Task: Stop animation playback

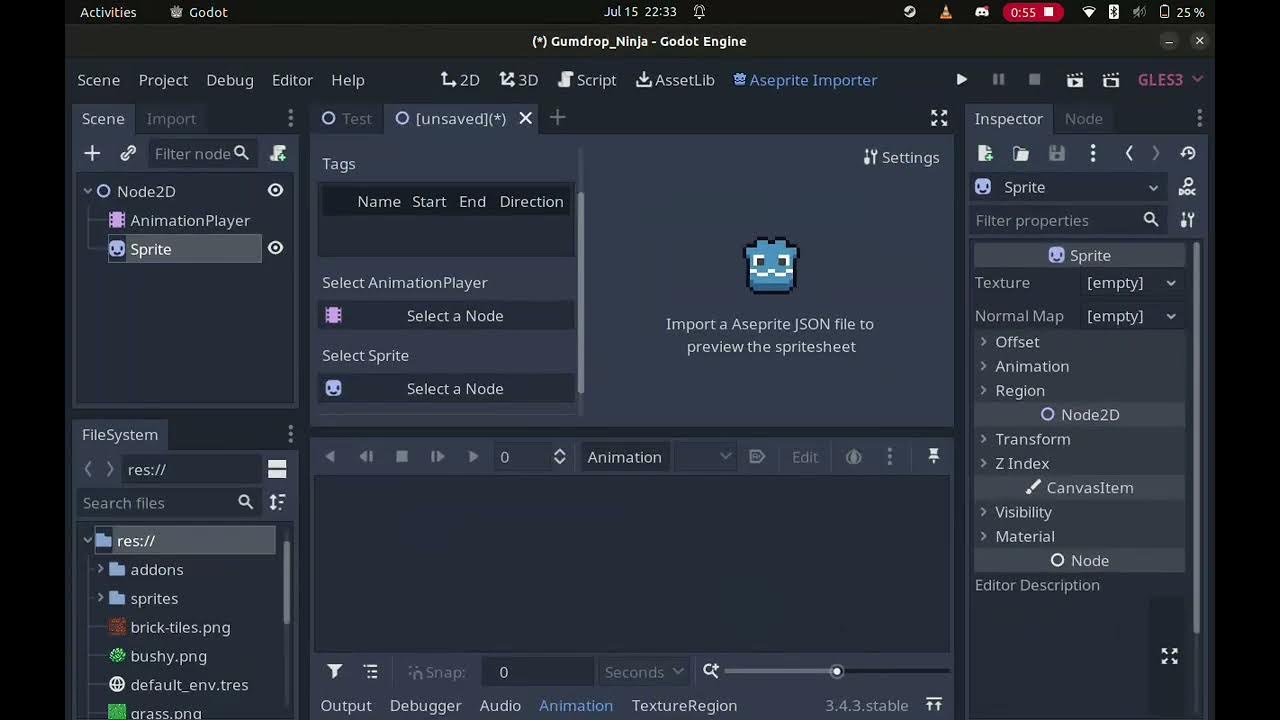Action: tap(402, 456)
